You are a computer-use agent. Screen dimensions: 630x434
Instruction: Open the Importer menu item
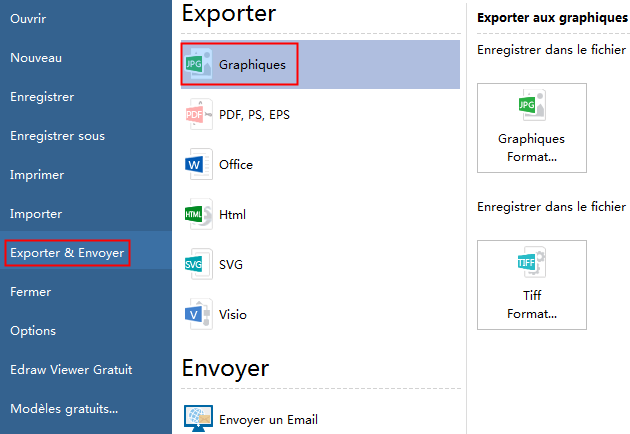[36, 214]
